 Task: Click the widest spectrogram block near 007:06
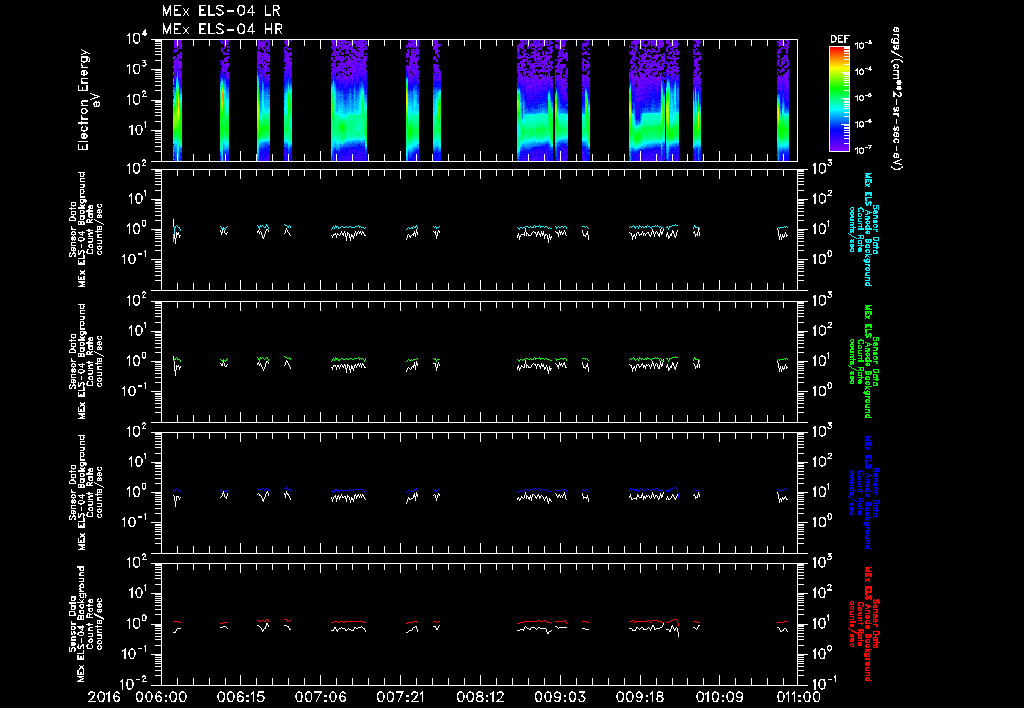pos(349,100)
